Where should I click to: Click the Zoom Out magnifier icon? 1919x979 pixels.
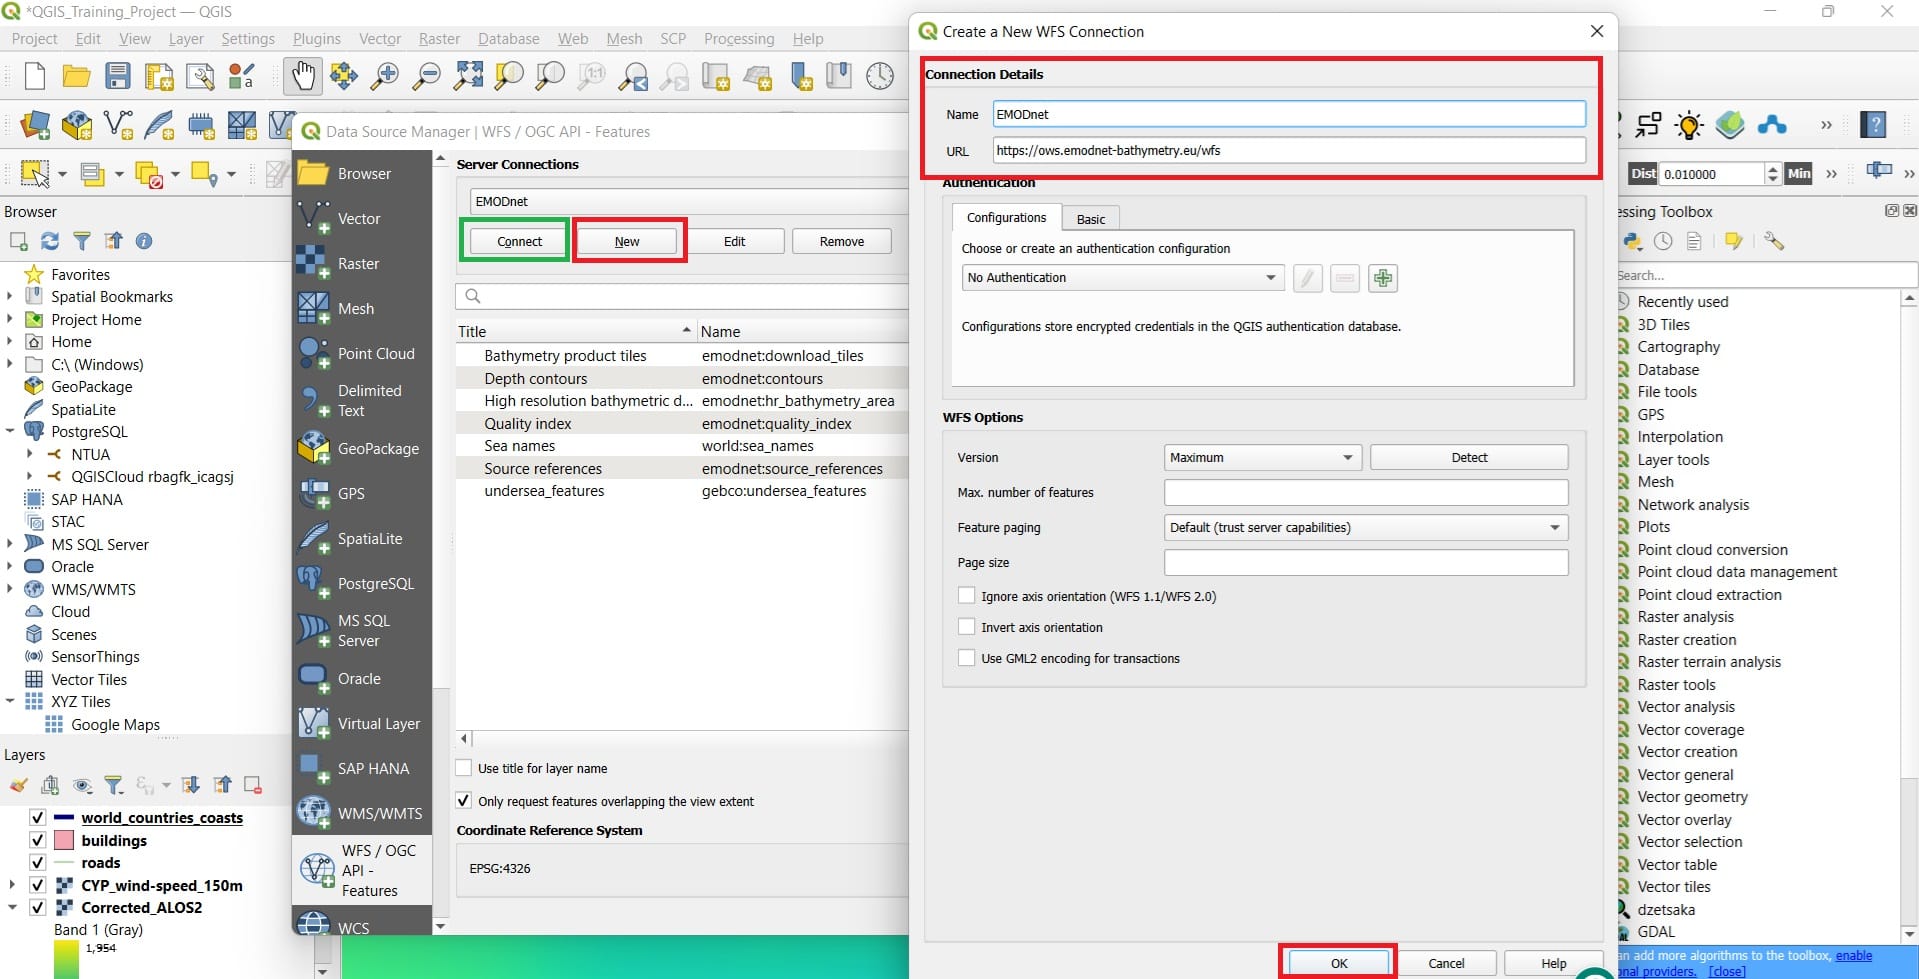point(427,76)
